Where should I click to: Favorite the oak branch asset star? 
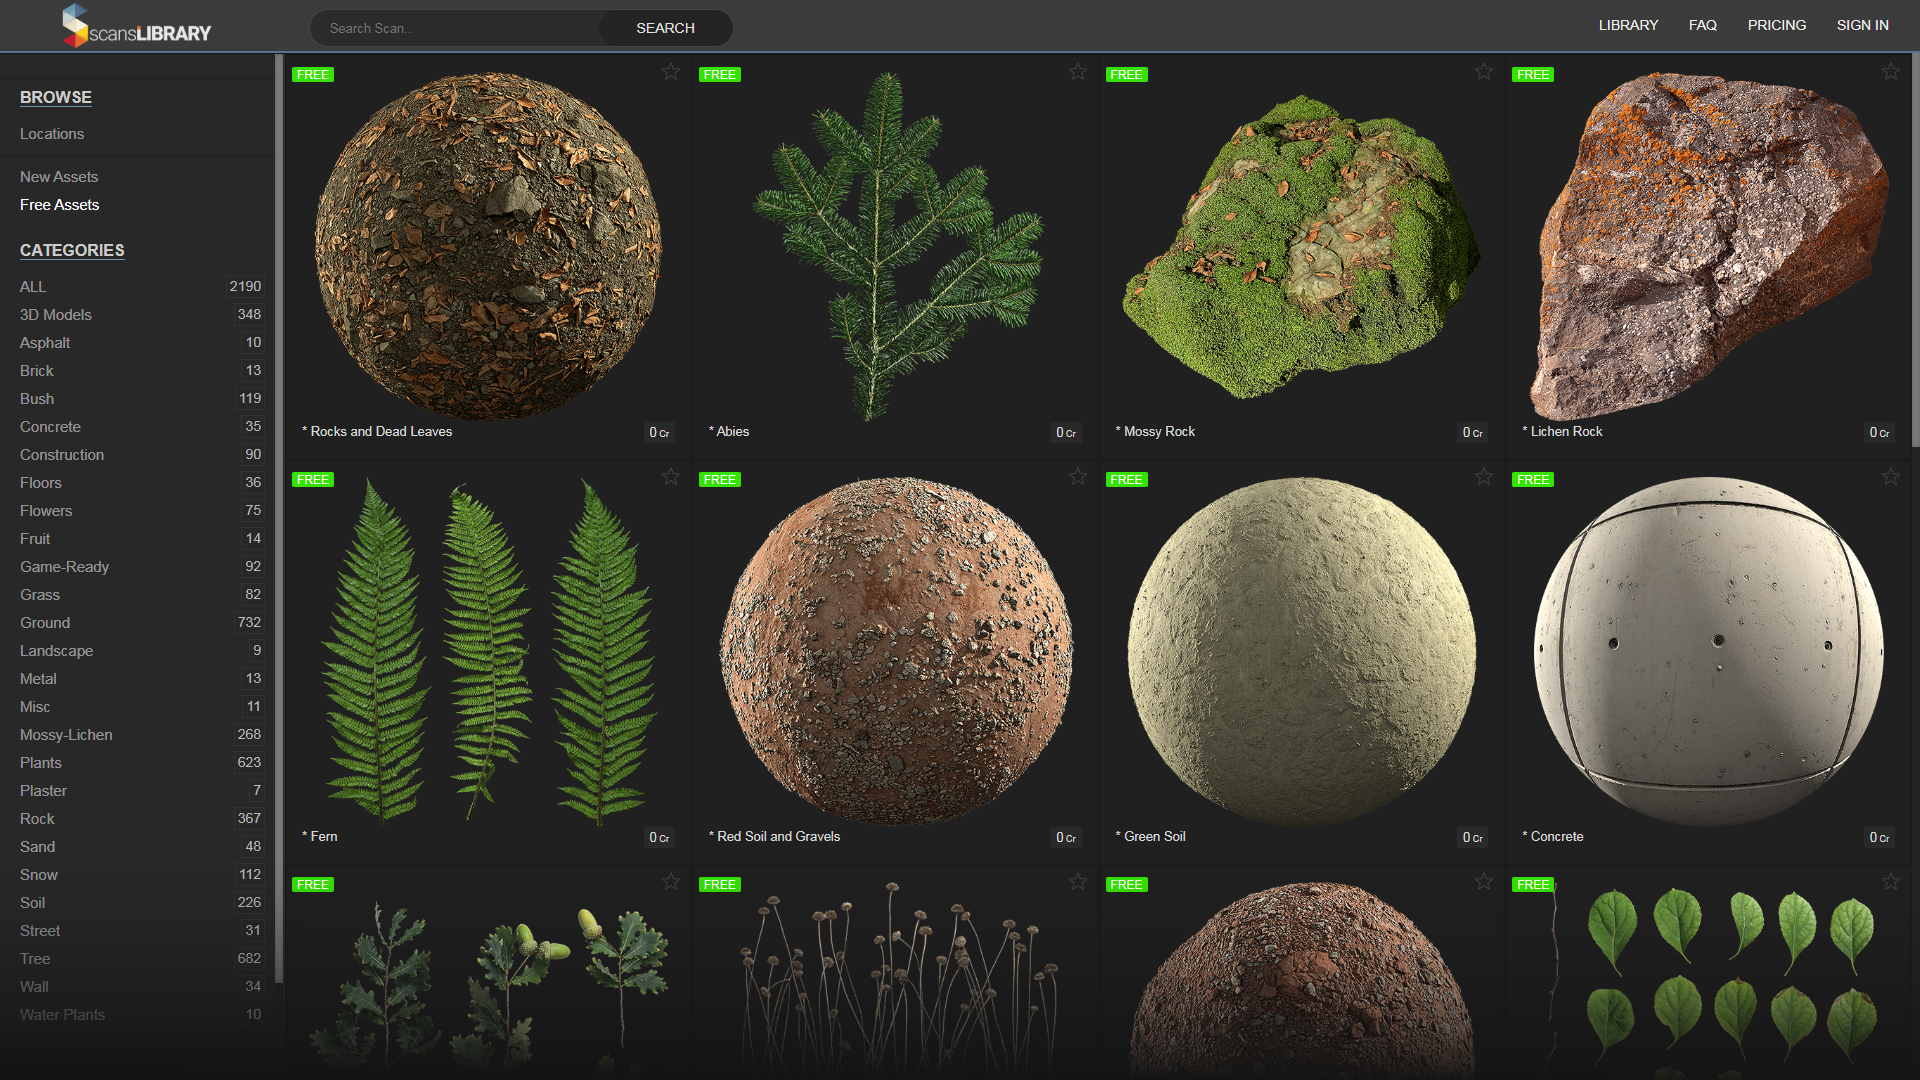click(x=671, y=882)
